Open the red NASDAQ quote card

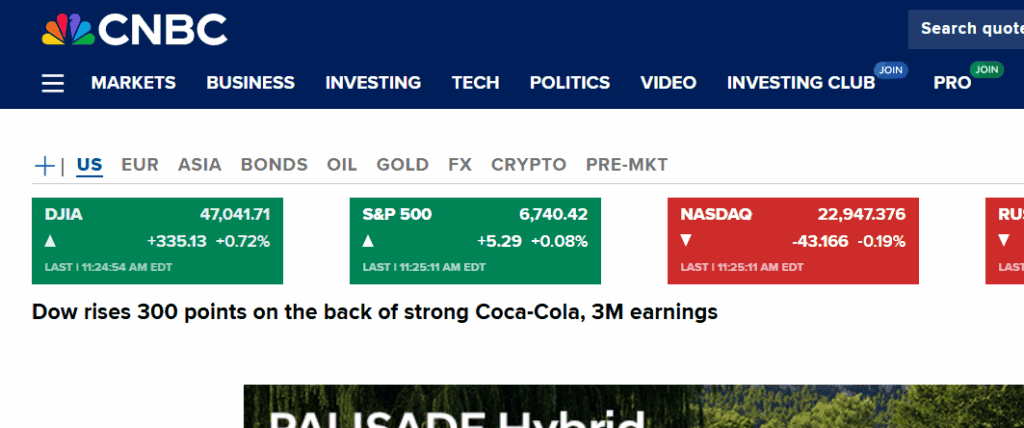[x=793, y=240]
